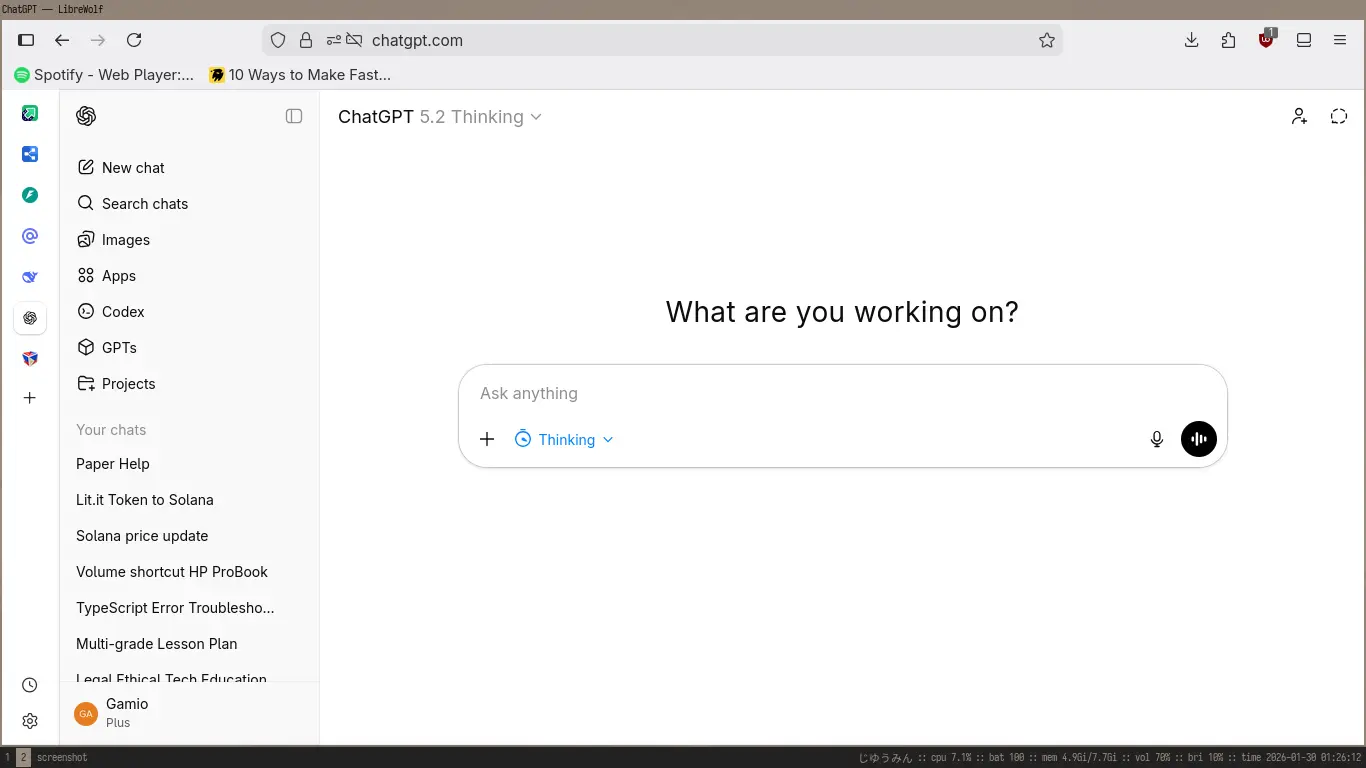The height and width of the screenshot is (768, 1366).
Task: Open the browser downloads panel
Action: 1191,40
